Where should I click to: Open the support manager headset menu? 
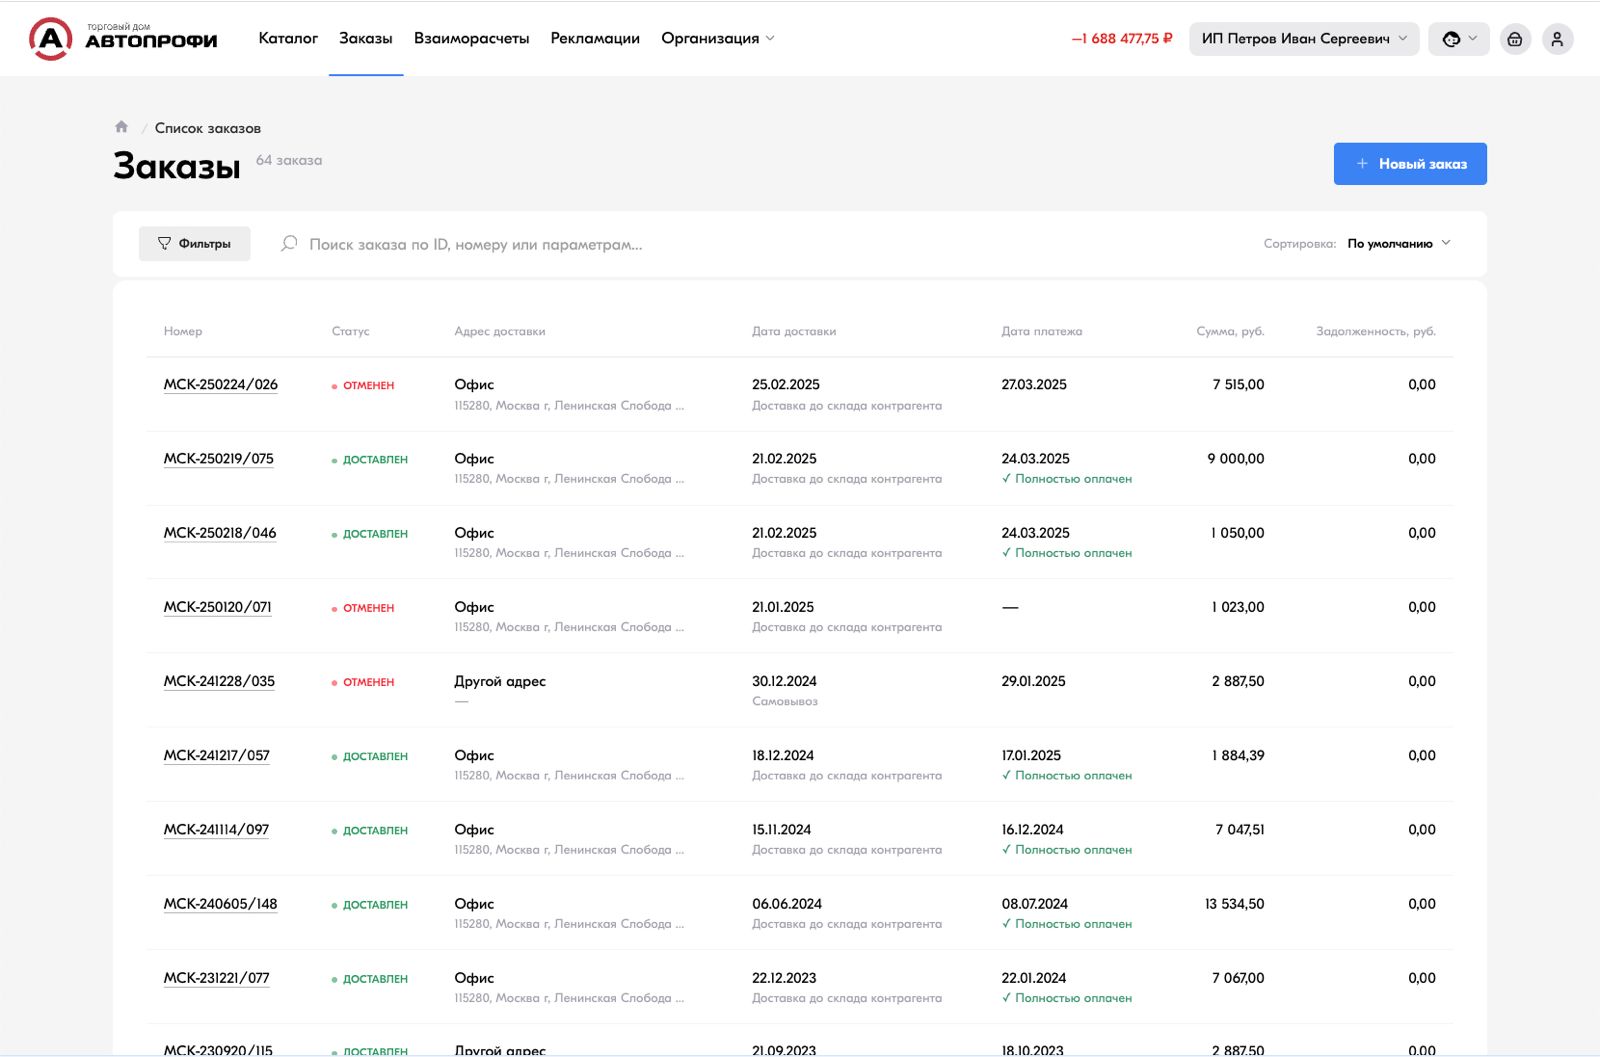click(x=1459, y=39)
